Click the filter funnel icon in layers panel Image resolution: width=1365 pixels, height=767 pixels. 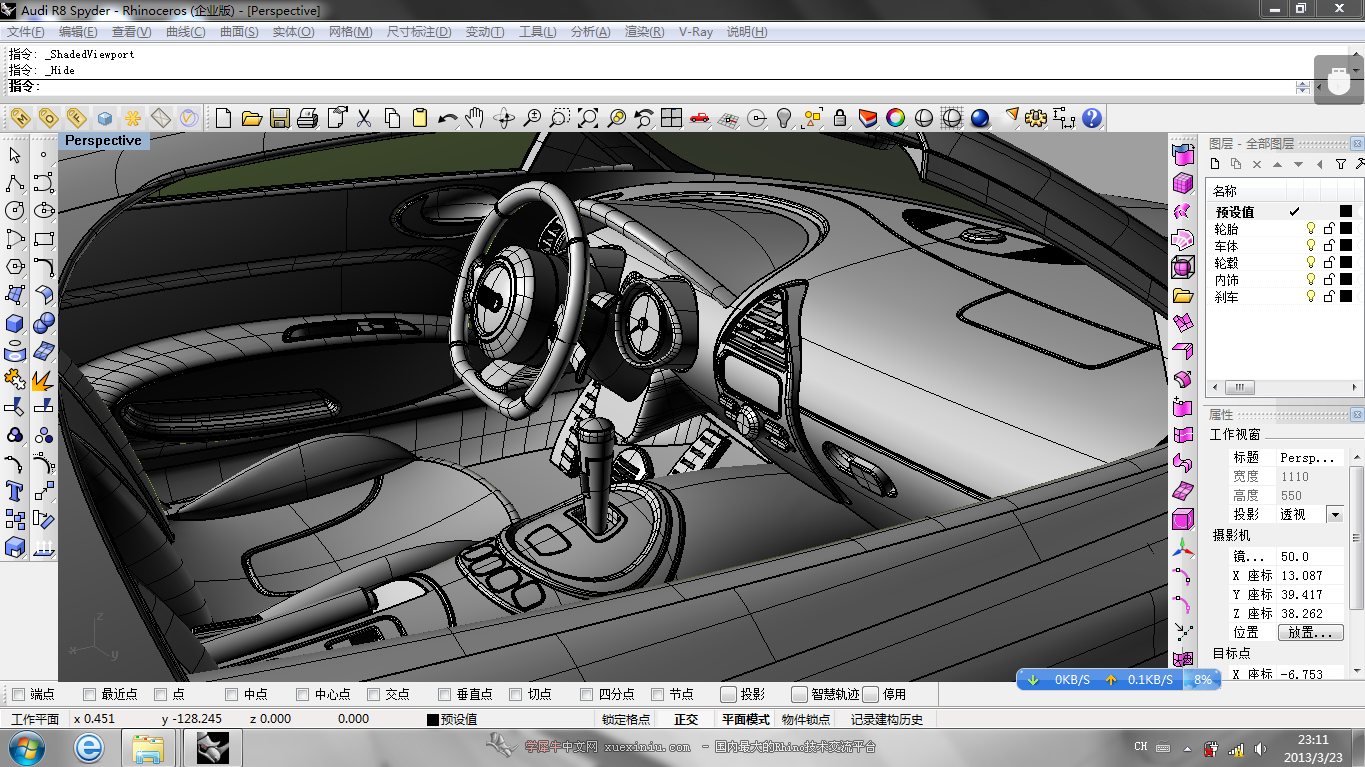click(x=1341, y=164)
